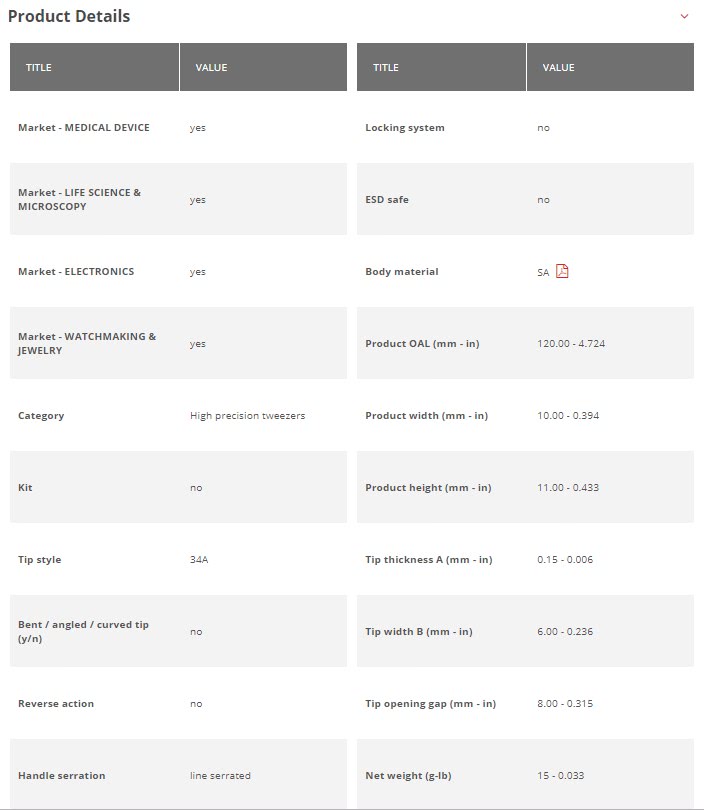Click the Market - MEDICAL DEVICE label

(x=84, y=127)
